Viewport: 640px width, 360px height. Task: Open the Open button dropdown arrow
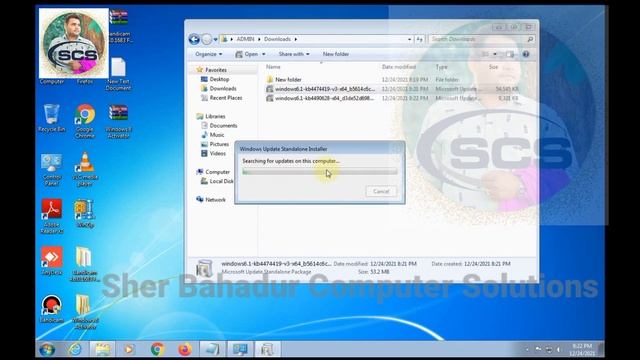(x=264, y=54)
